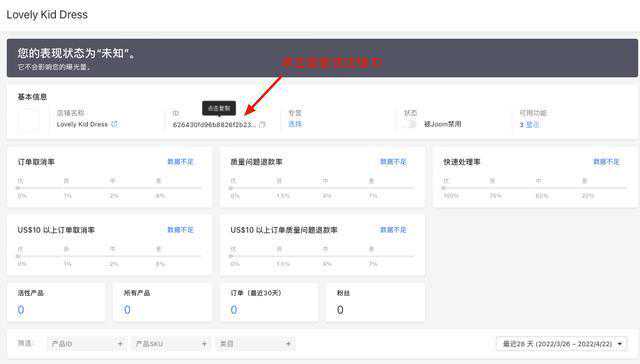This screenshot has height=364, width=640.
Task: Add 产品ID filter with plus icon
Action: pyautogui.click(x=120, y=344)
